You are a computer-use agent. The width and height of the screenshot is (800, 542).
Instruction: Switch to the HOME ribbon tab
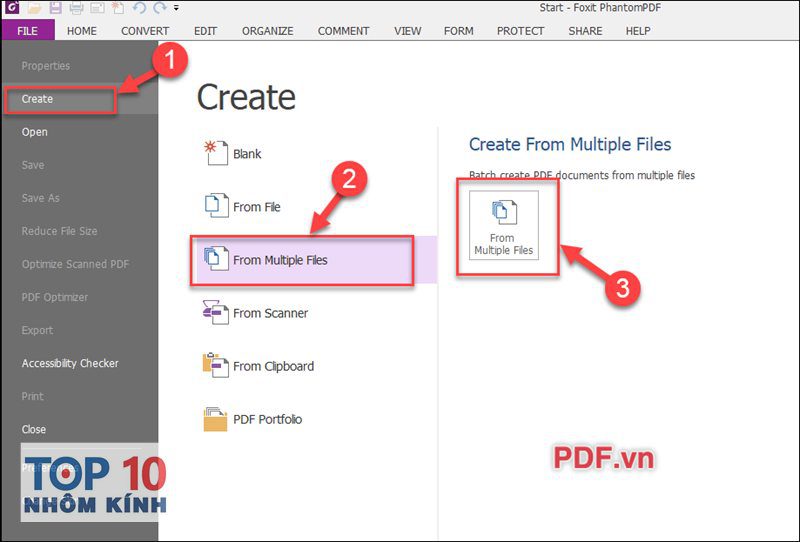82,31
